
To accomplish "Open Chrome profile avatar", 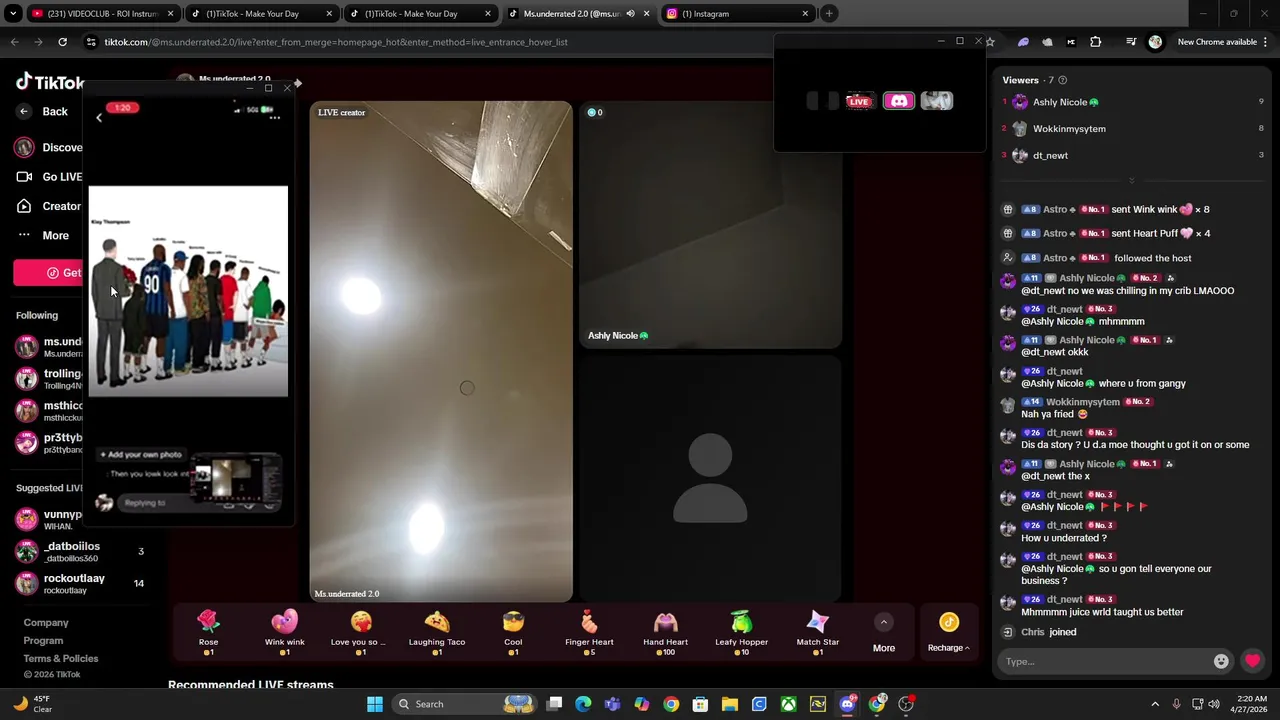I will [x=1156, y=42].
